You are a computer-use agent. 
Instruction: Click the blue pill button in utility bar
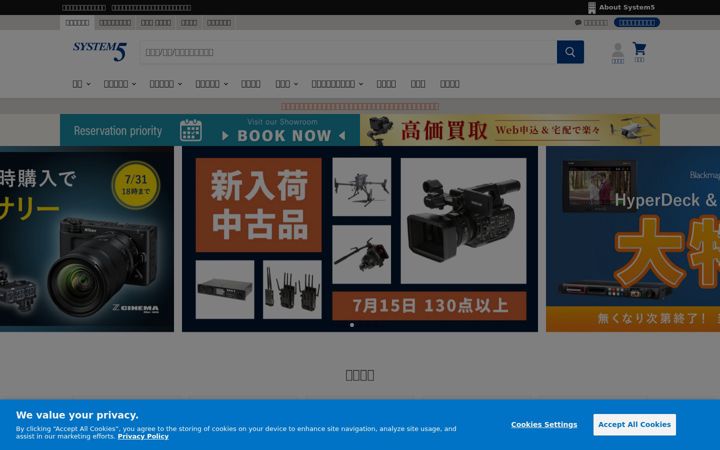636,22
